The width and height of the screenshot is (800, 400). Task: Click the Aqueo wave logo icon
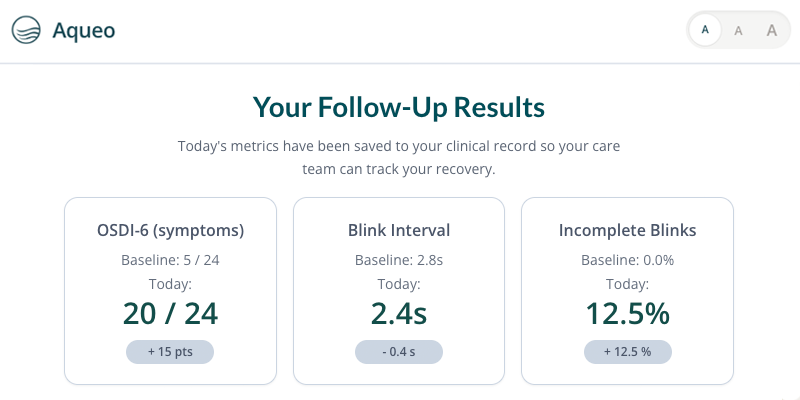[26, 30]
